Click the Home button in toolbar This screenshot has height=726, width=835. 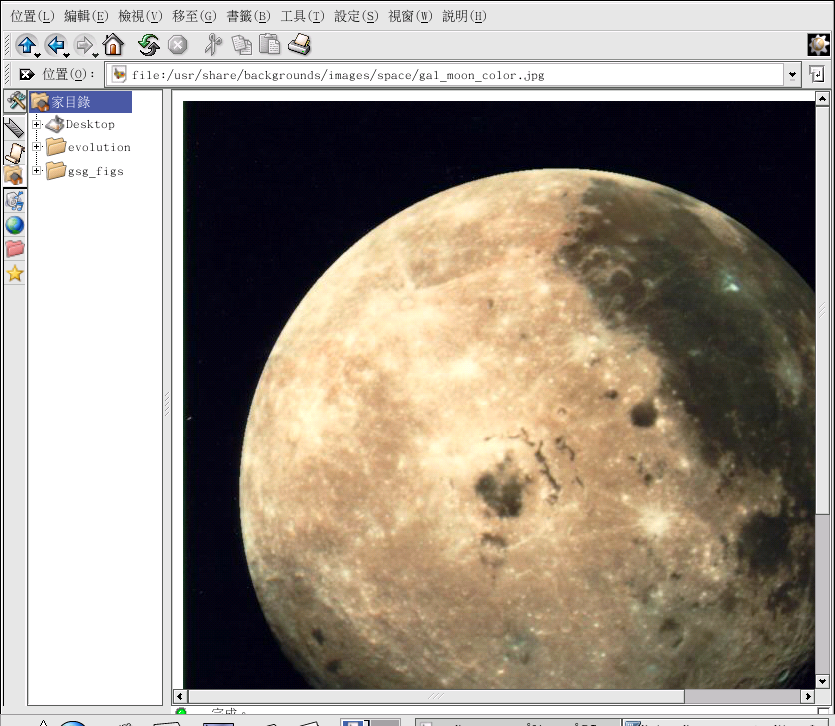pos(113,44)
